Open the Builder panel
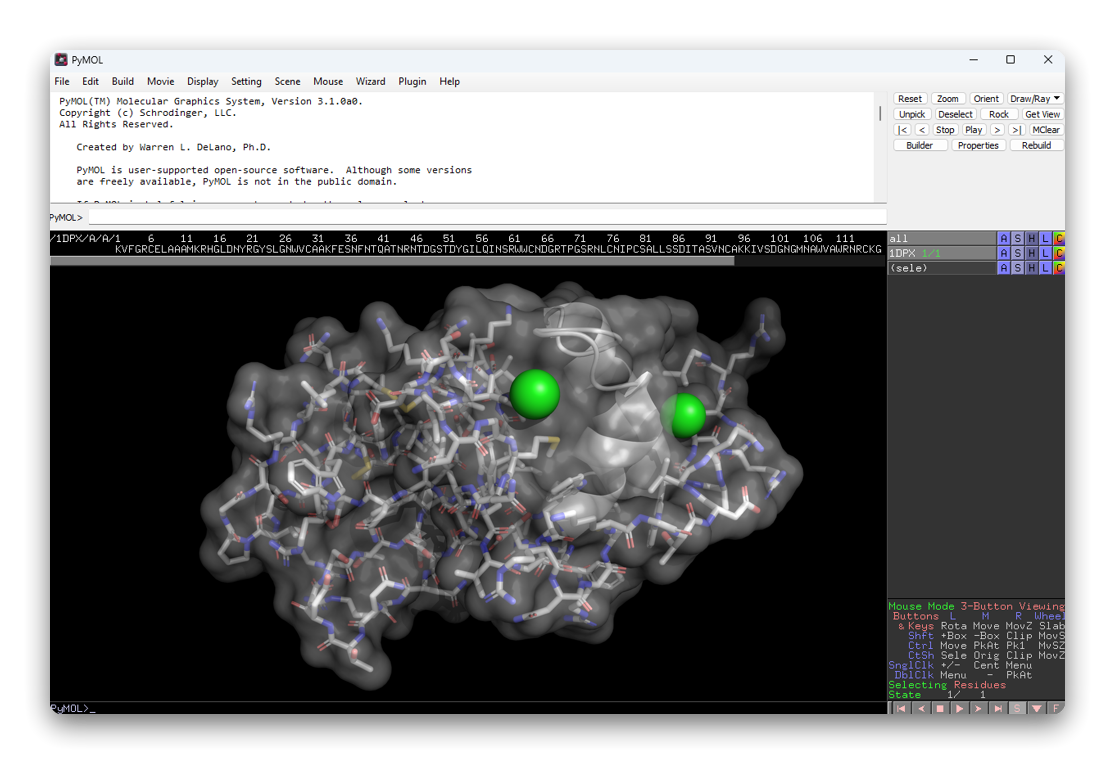Image resolution: width=1115 pixels, height=764 pixels. [x=919, y=146]
